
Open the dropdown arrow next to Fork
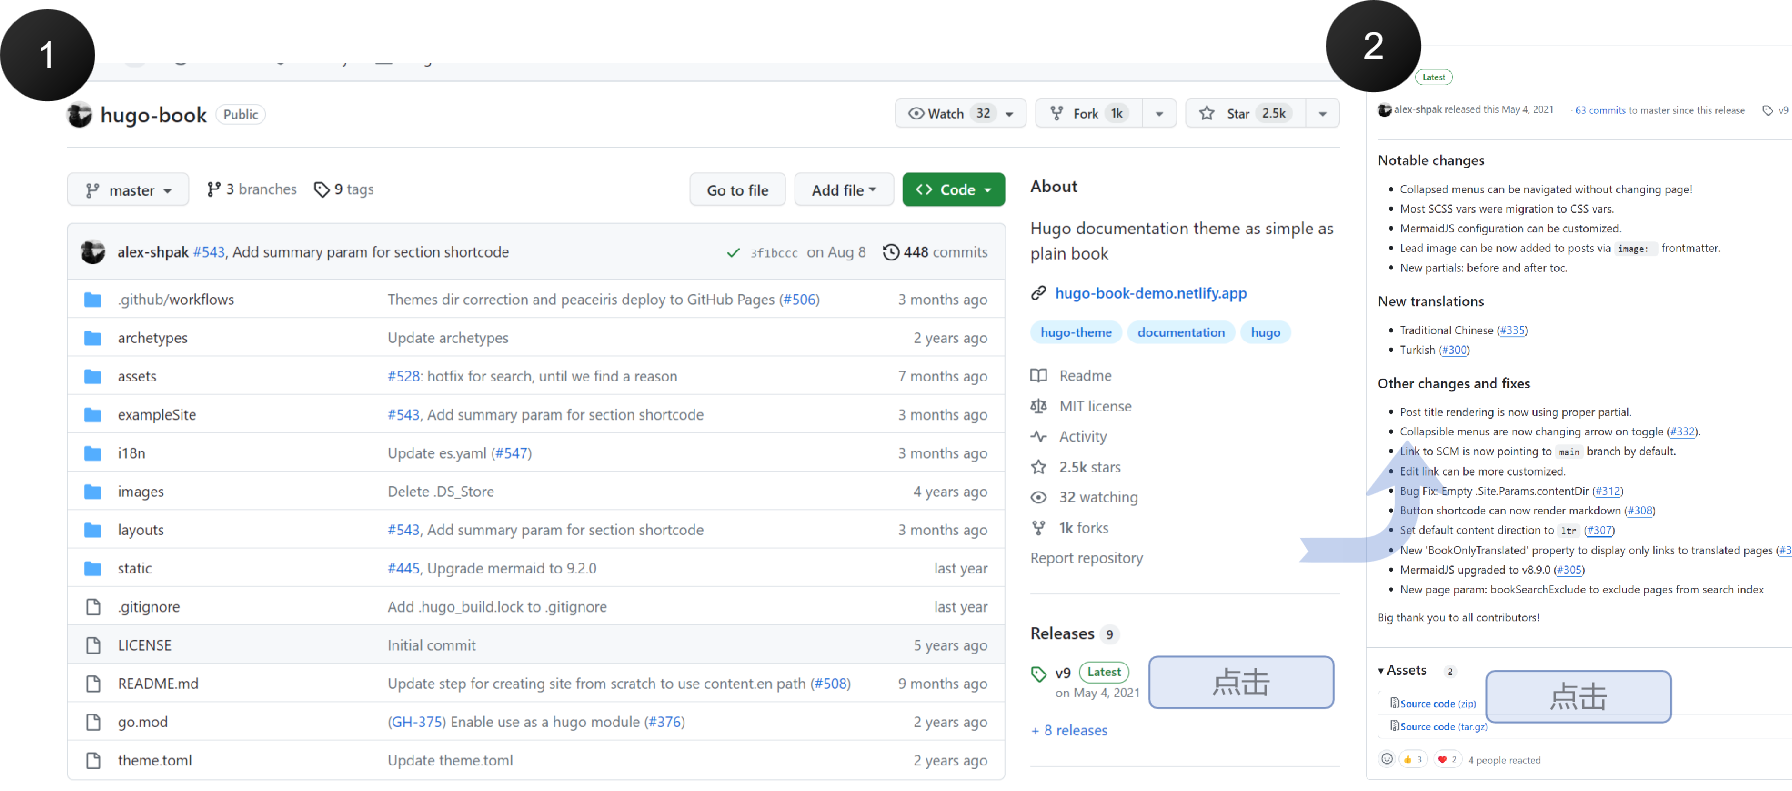pyautogui.click(x=1159, y=114)
